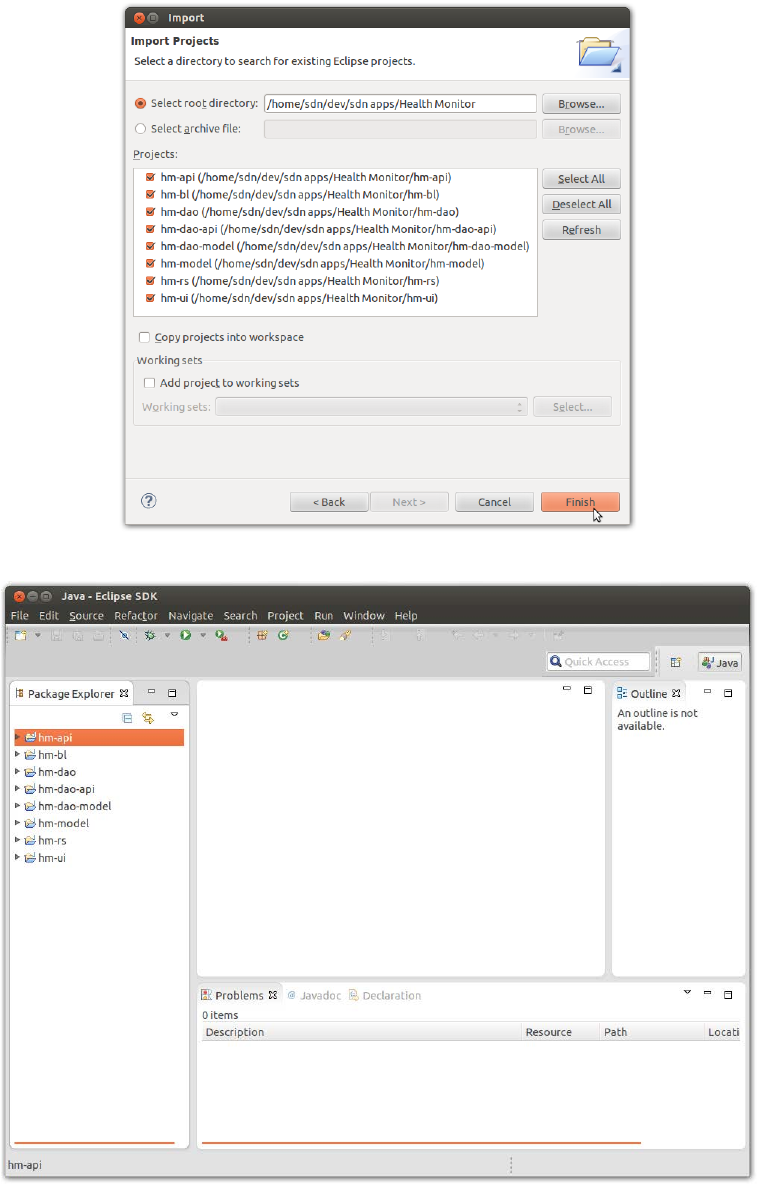Click the Run External Tools icon
757x1184 pixels.
(221, 636)
